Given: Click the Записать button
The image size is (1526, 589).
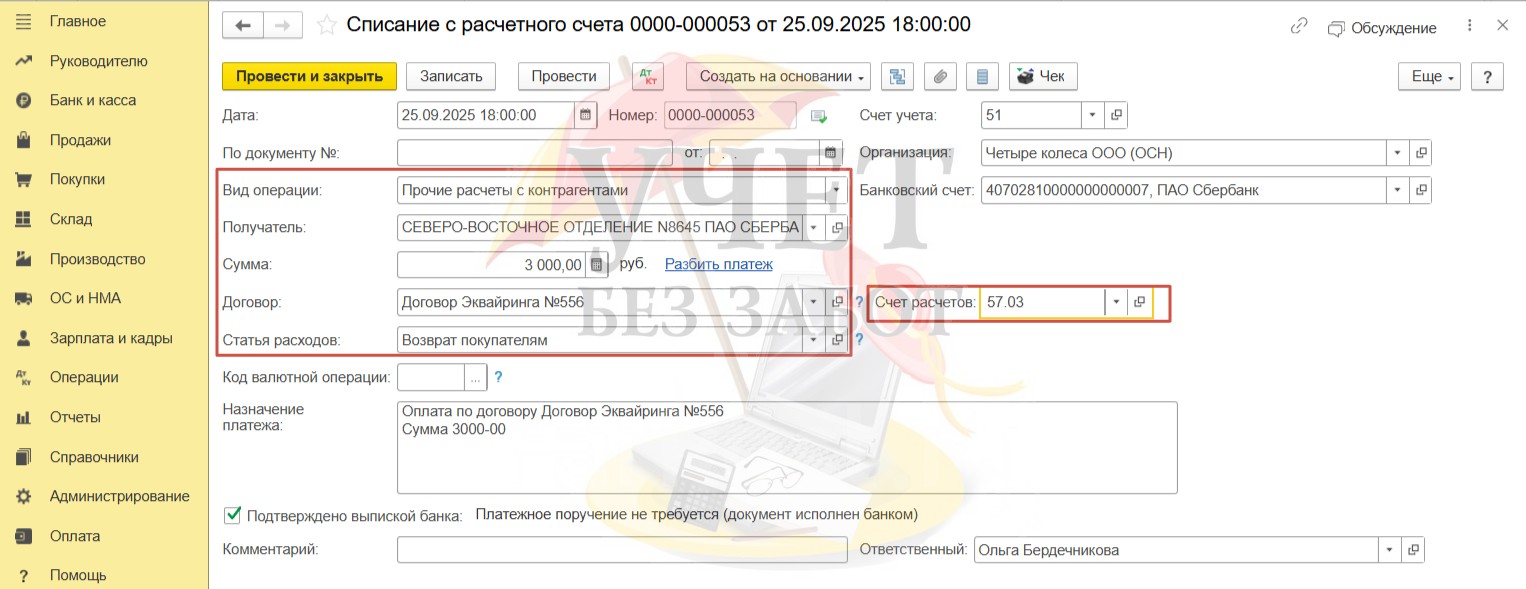Looking at the screenshot, I should click(451, 76).
